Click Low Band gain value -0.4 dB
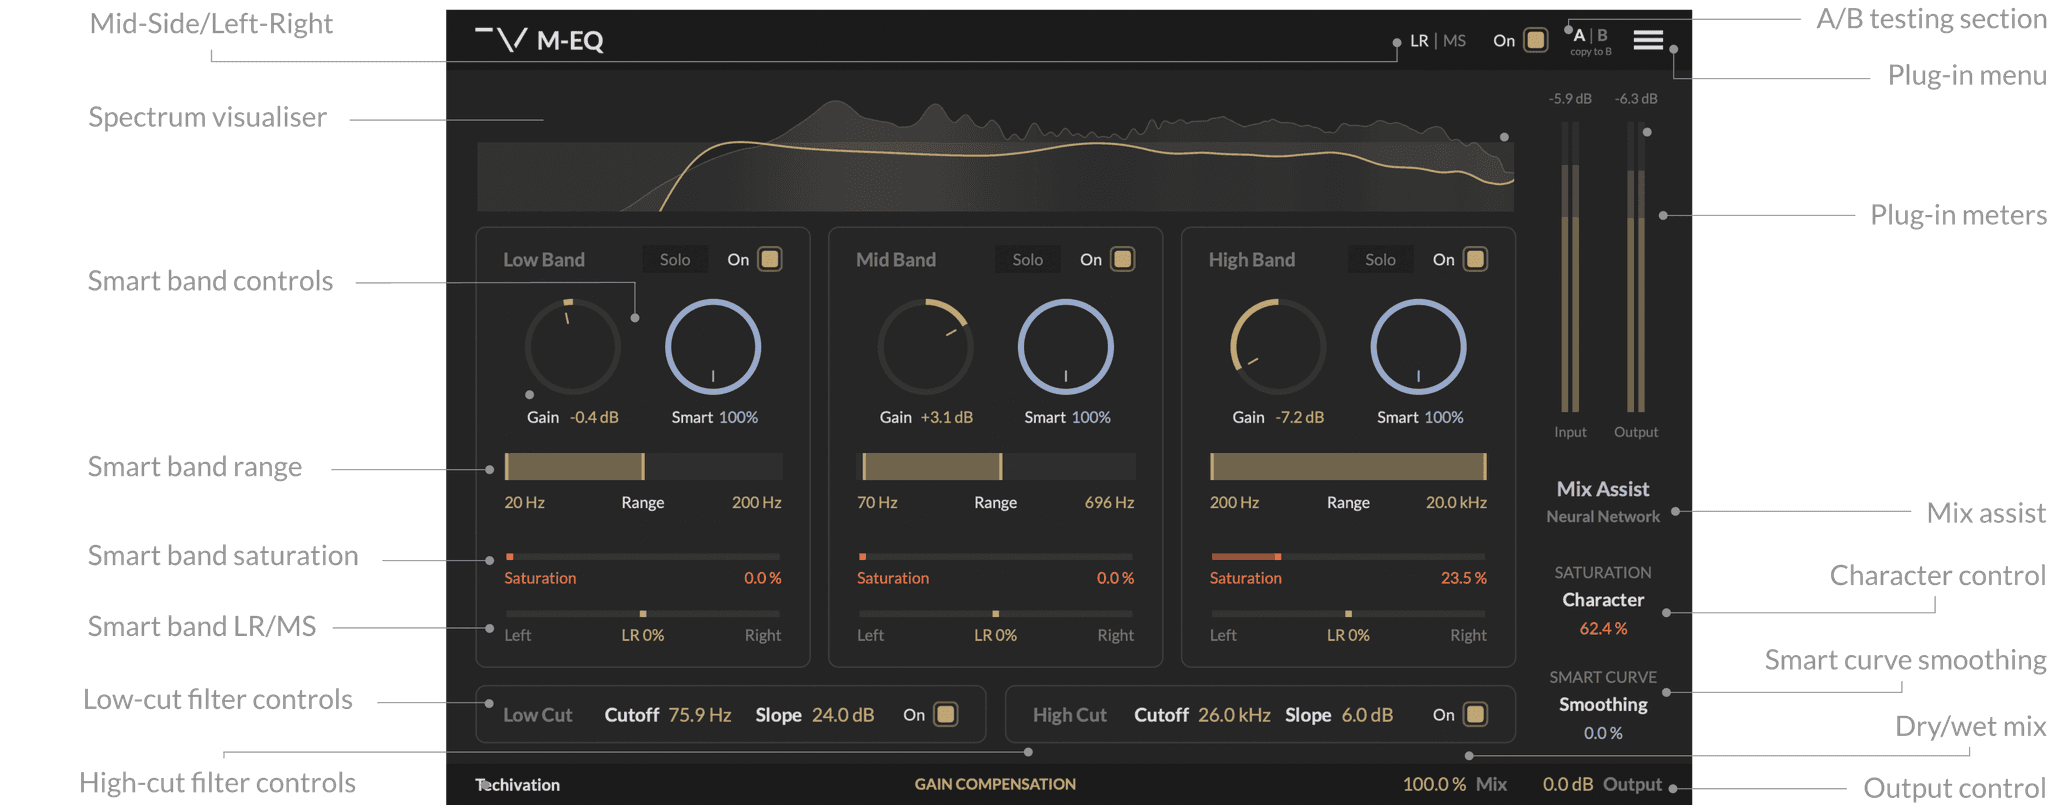 pyautogui.click(x=594, y=417)
